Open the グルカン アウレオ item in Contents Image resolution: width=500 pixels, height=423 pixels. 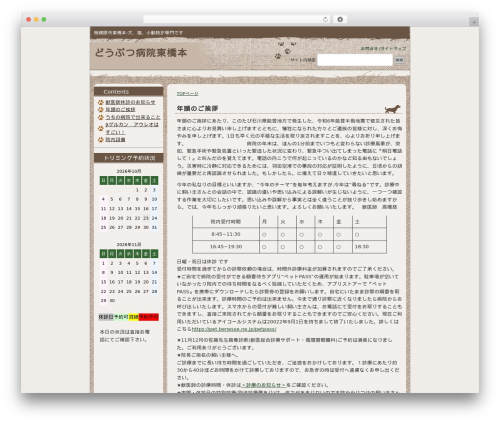pos(132,128)
